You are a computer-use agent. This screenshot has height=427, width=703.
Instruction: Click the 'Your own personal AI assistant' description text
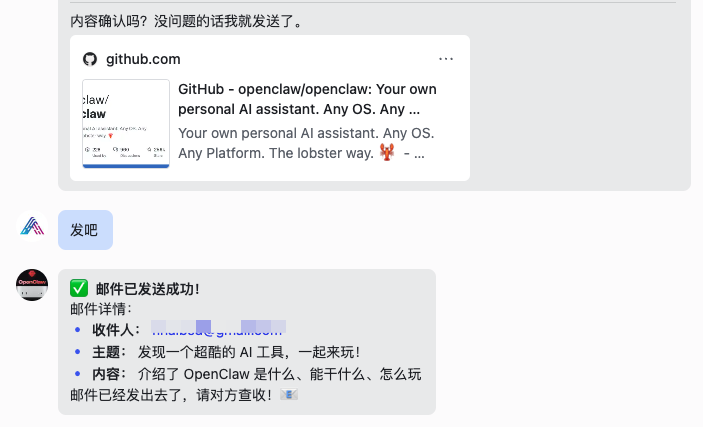[x=306, y=143]
